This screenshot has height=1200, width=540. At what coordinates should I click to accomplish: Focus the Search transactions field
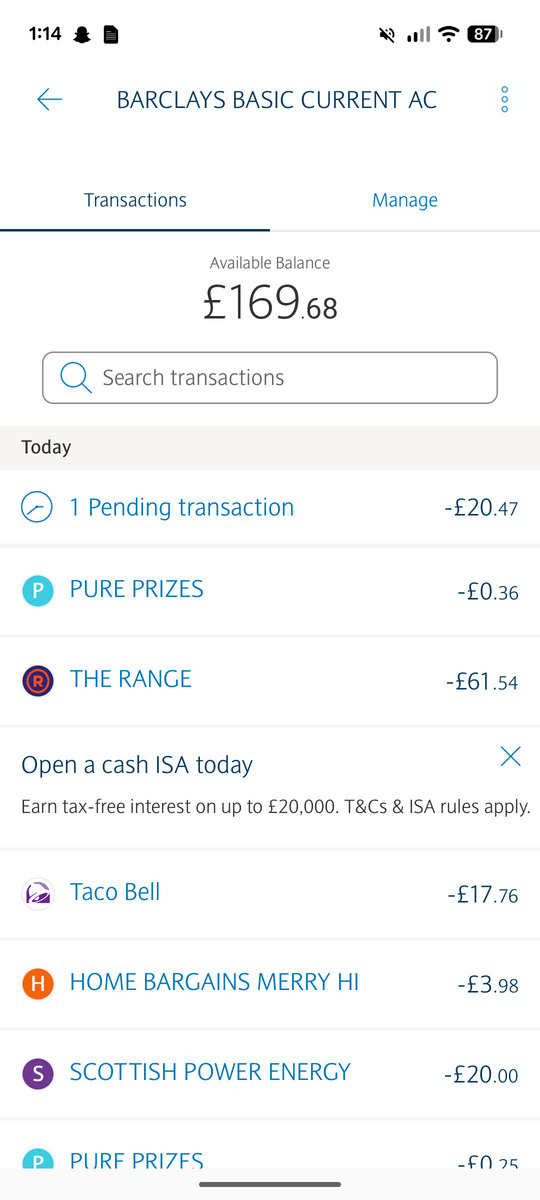(270, 377)
